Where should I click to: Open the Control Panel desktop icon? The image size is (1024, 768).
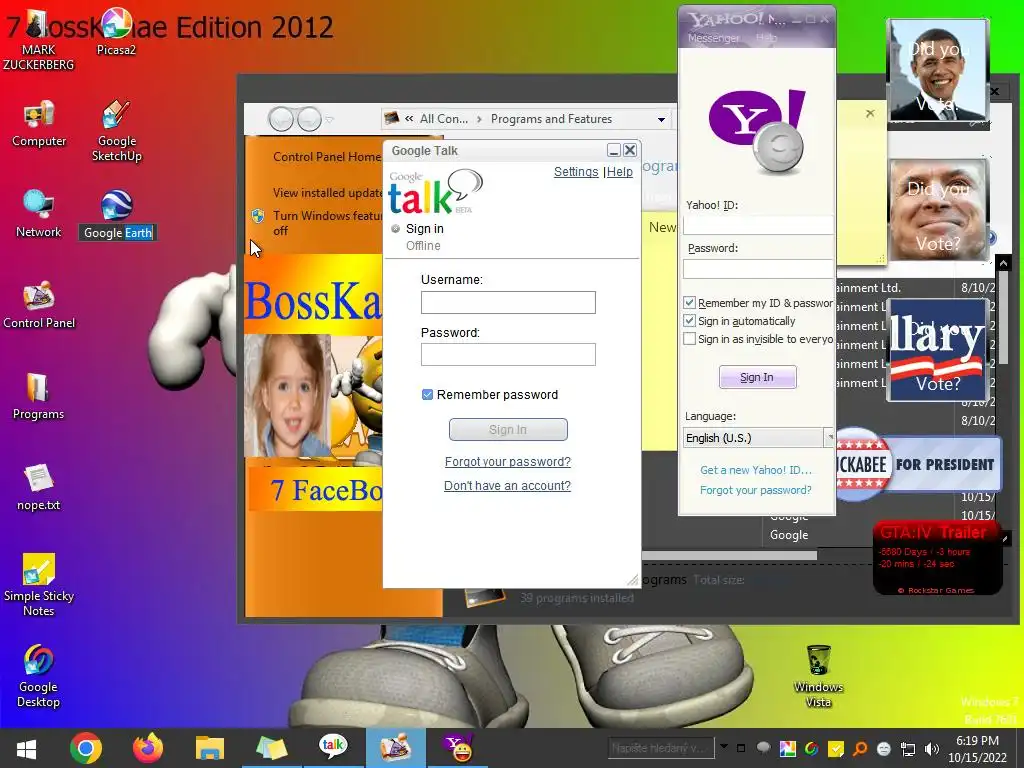[x=39, y=306]
